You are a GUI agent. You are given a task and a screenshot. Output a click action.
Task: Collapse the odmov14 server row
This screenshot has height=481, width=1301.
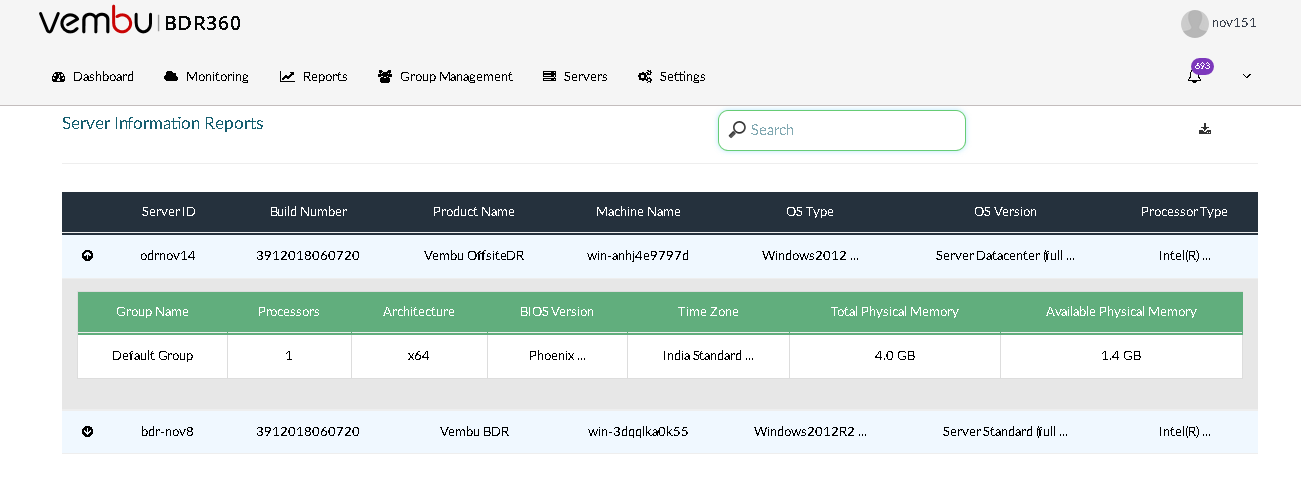(87, 256)
